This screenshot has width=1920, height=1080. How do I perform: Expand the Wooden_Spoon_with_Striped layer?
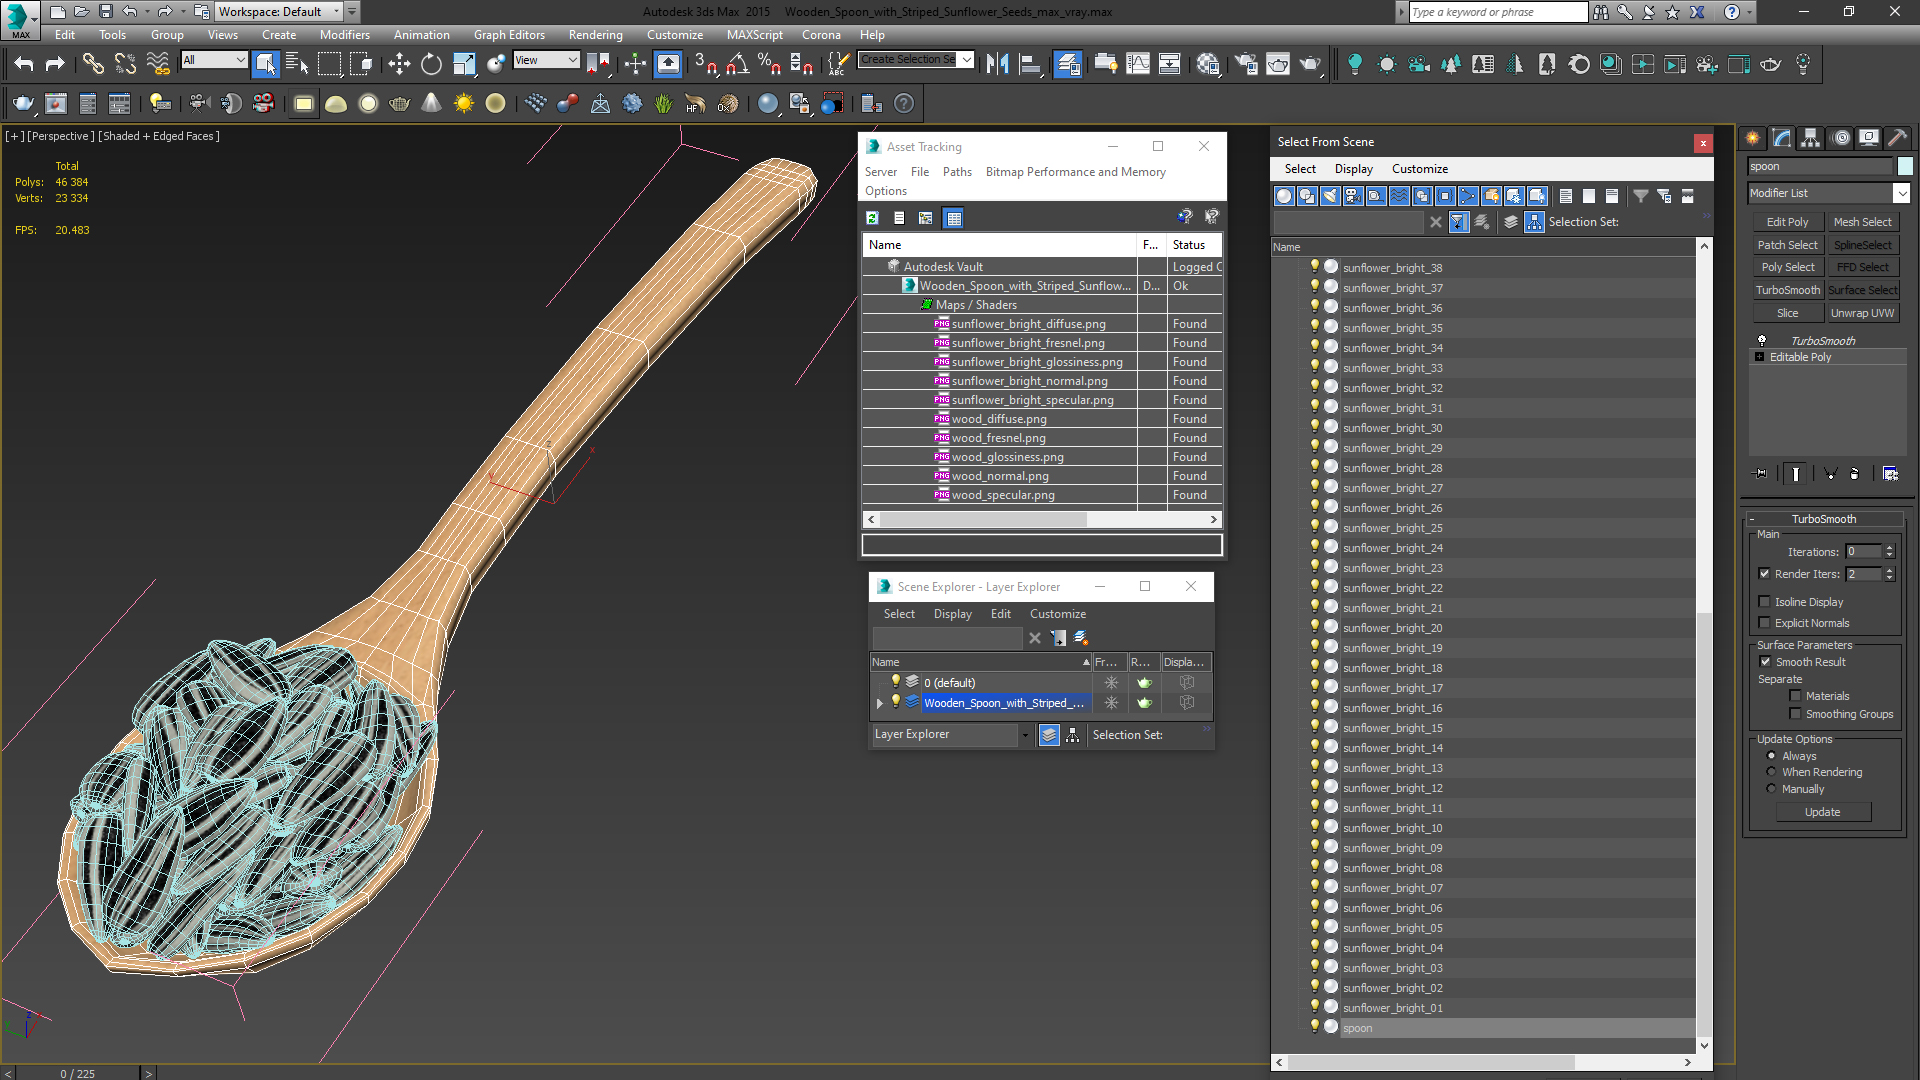[880, 703]
